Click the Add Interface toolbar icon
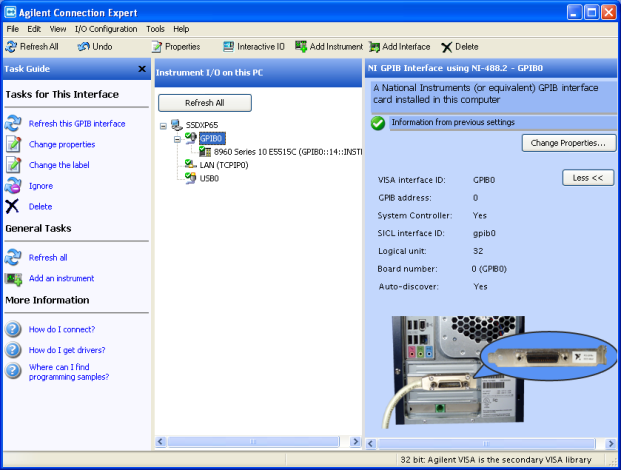 [x=374, y=47]
